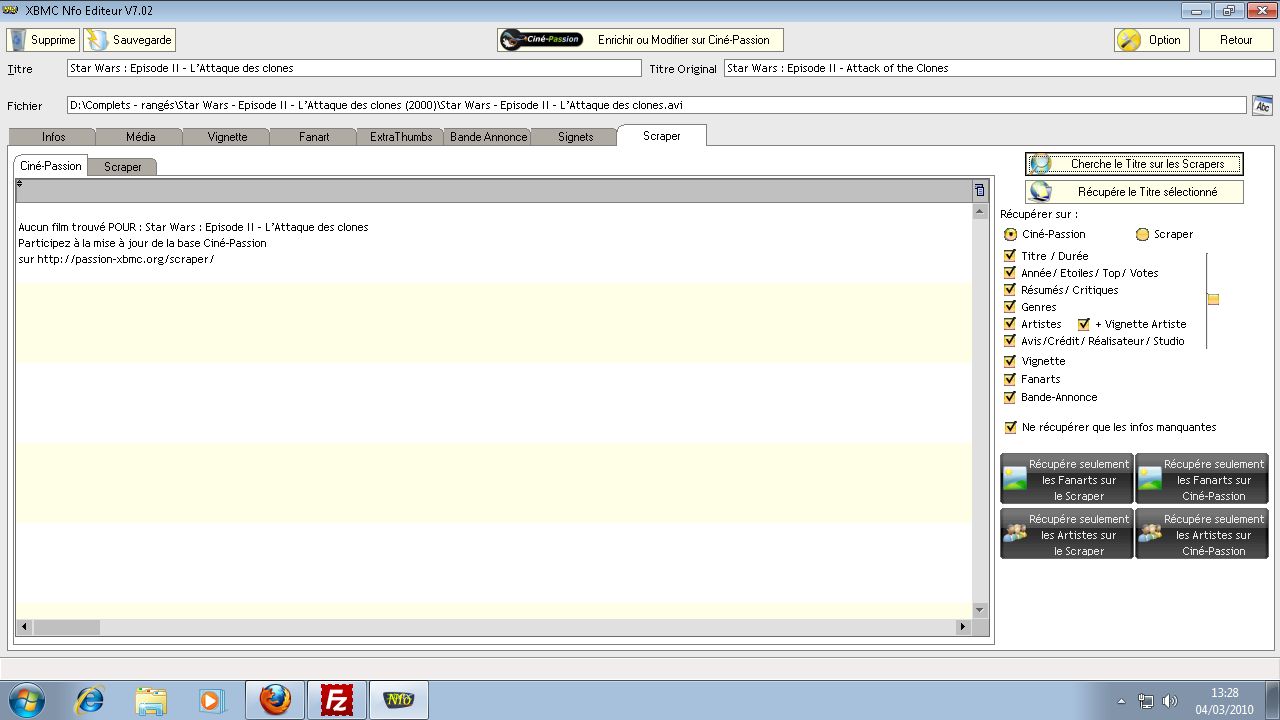This screenshot has height=720, width=1280.
Task: Open the Fanart tab
Action: 314,137
